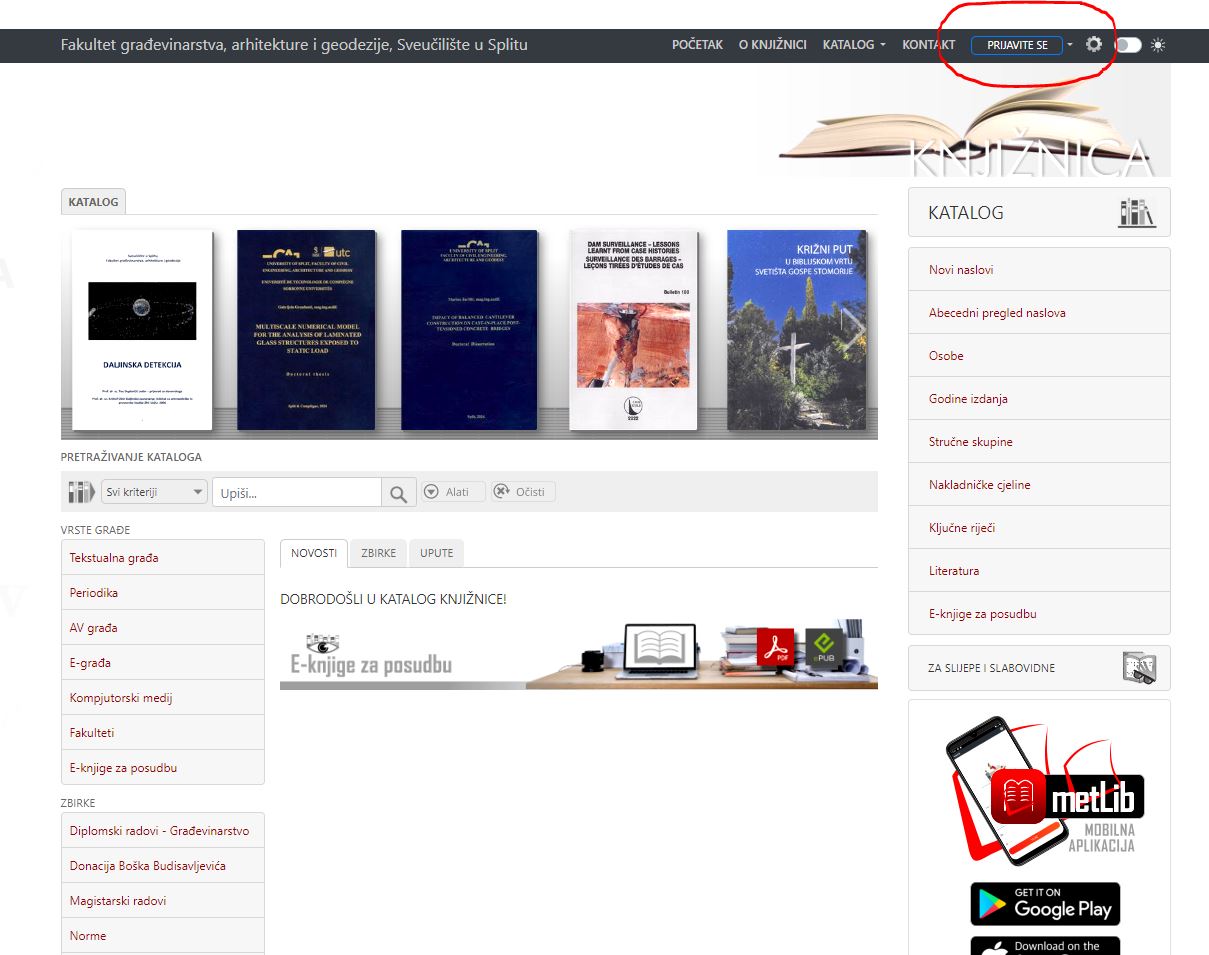Click the PRIJAVITE SE login button
Image resolution: width=1209 pixels, height=955 pixels.
(1016, 45)
